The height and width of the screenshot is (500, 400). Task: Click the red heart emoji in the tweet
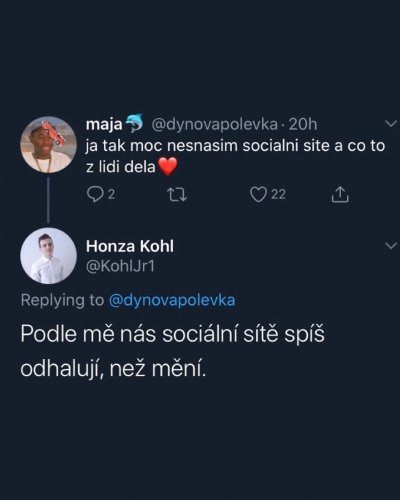click(167, 167)
